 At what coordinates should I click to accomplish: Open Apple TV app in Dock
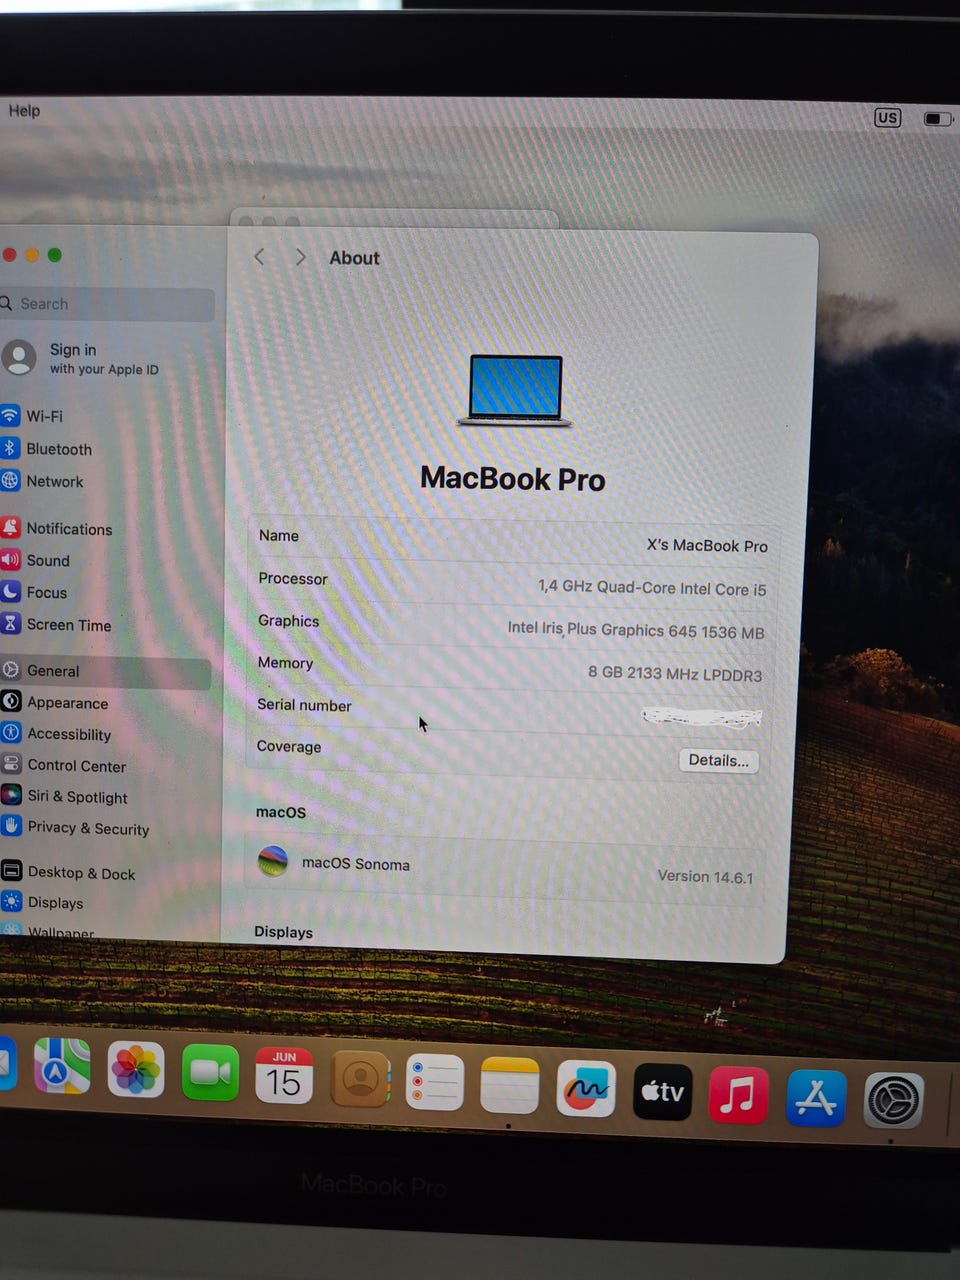pos(662,1091)
